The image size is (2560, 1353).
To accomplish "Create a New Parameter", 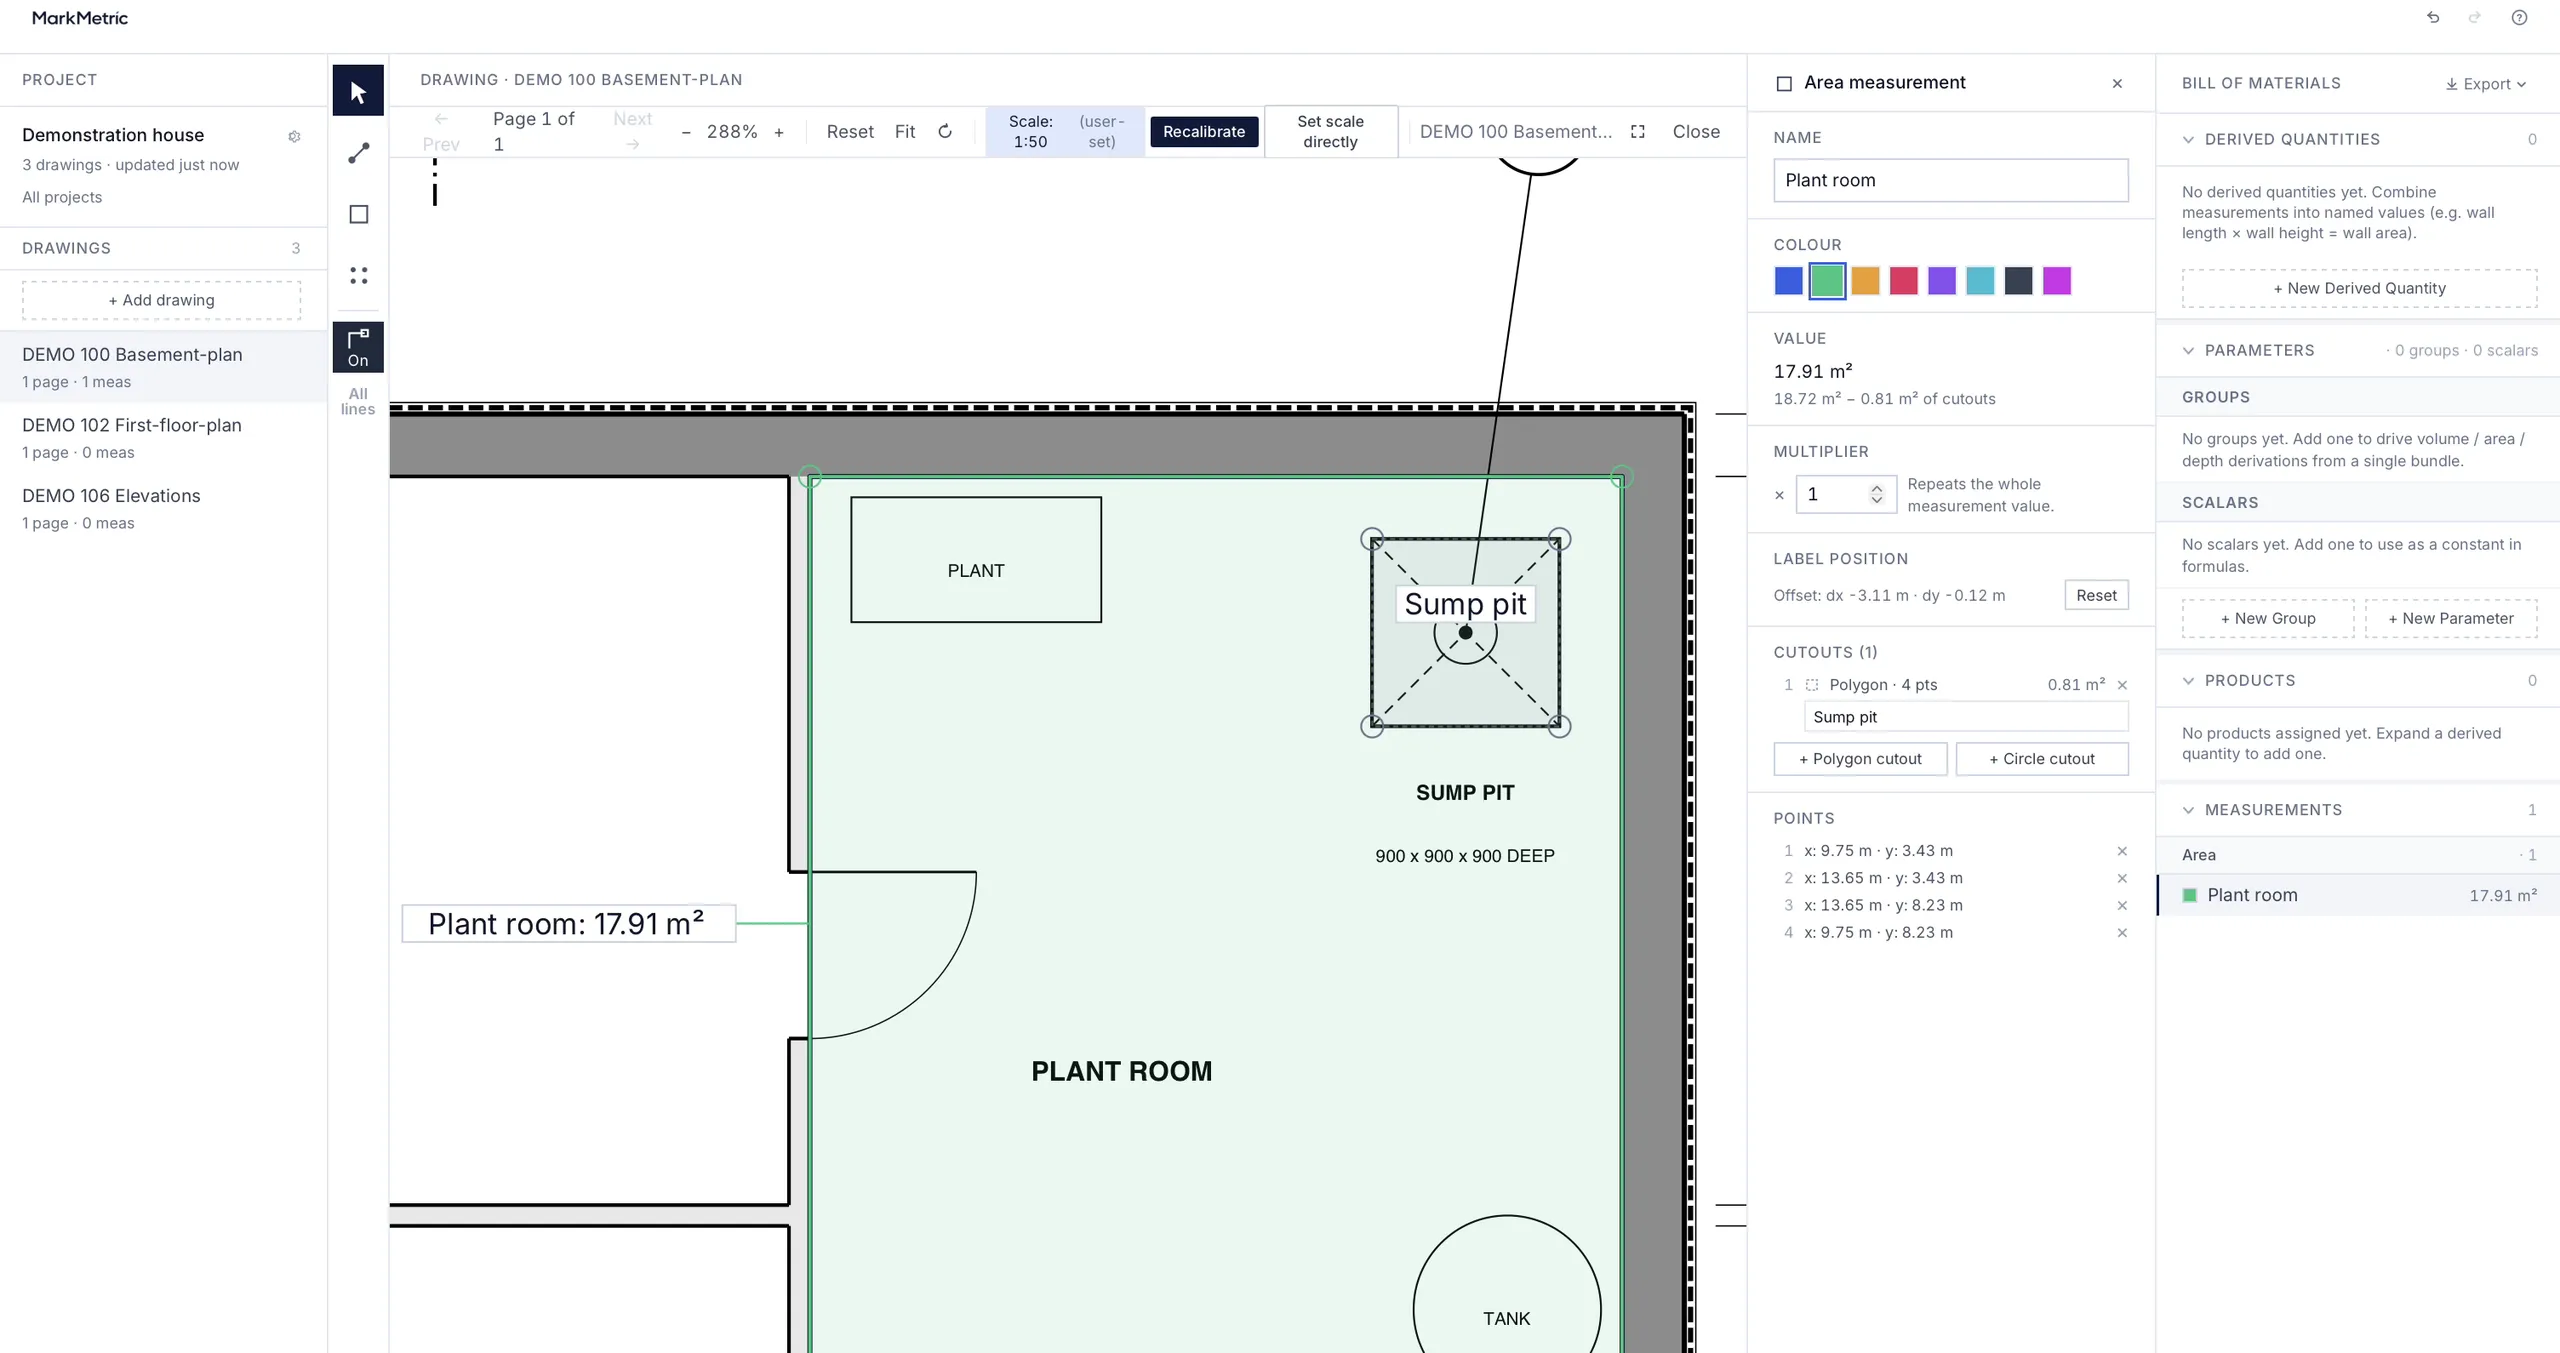I will (2451, 619).
